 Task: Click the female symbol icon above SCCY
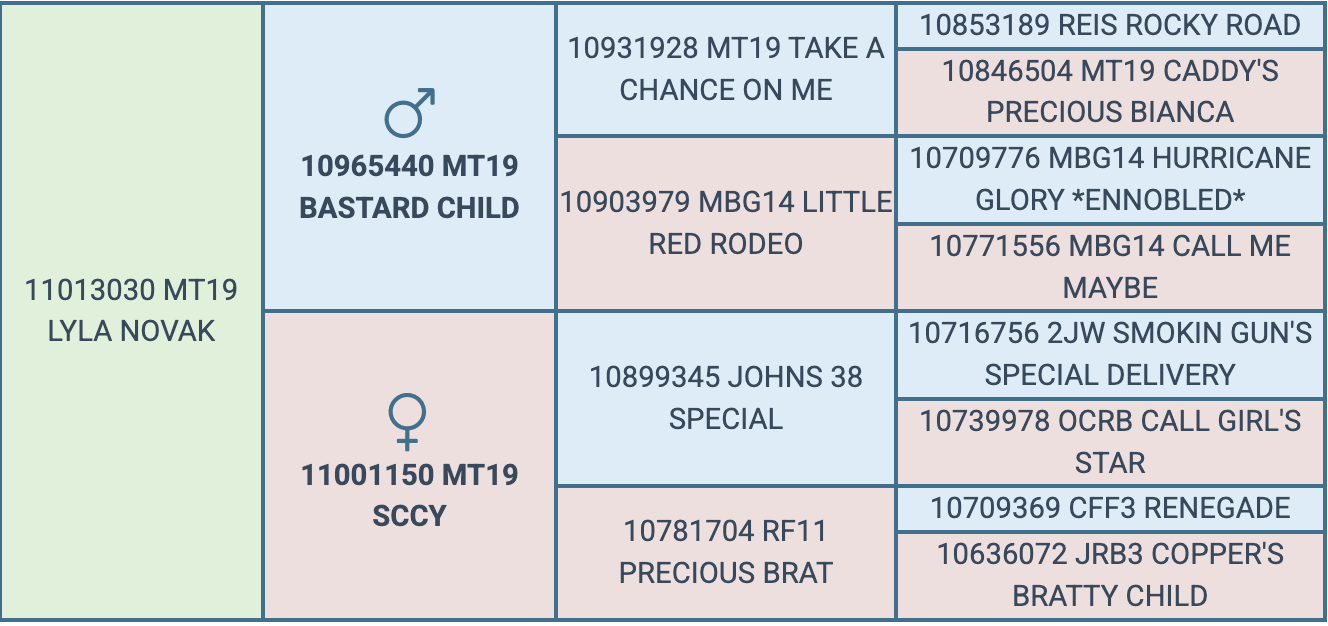click(x=407, y=421)
